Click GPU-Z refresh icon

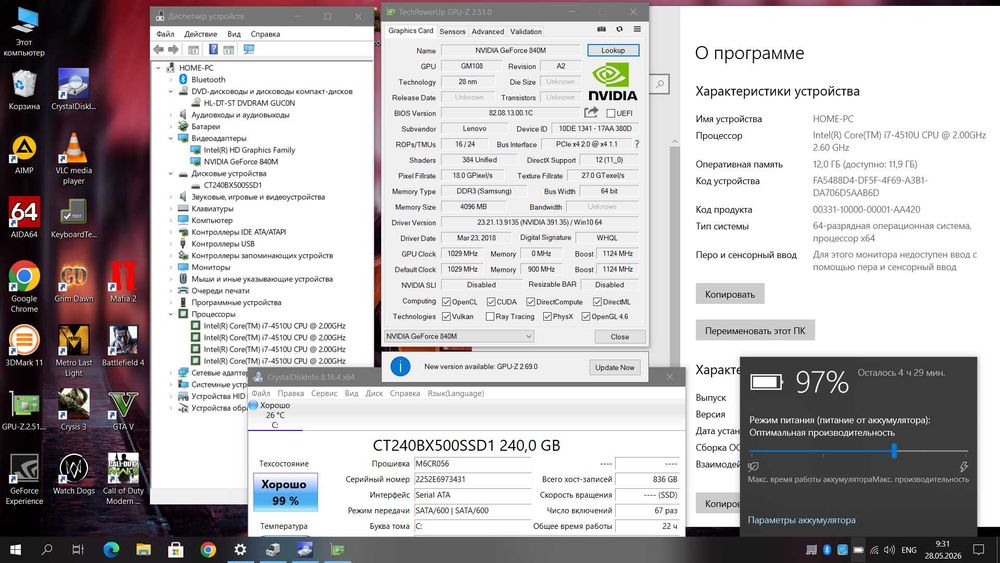(x=619, y=29)
